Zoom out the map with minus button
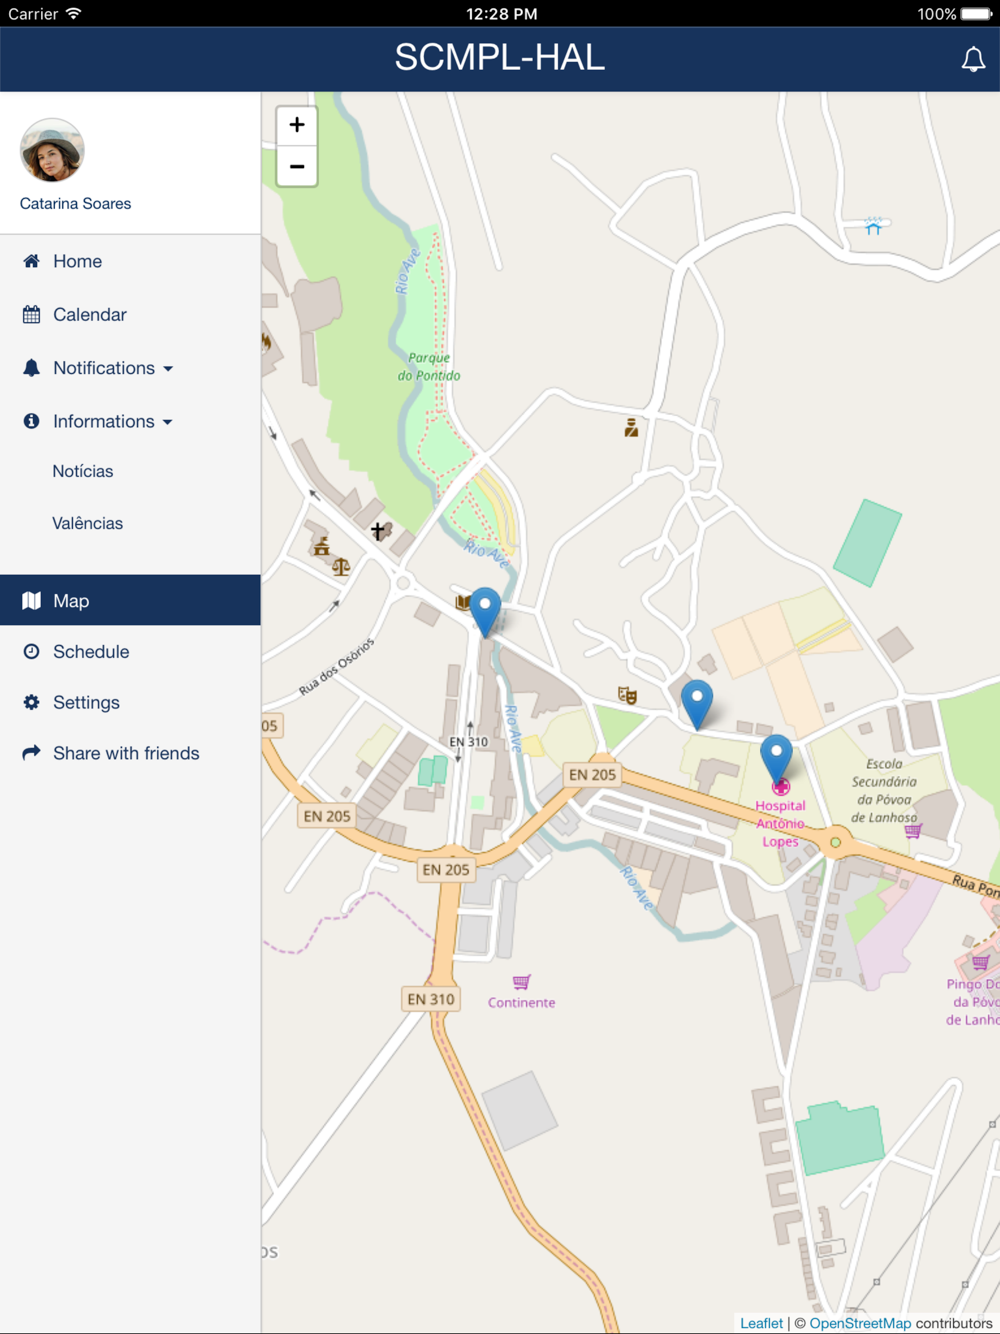Screen dimensions: 1000x1334 point(297,167)
